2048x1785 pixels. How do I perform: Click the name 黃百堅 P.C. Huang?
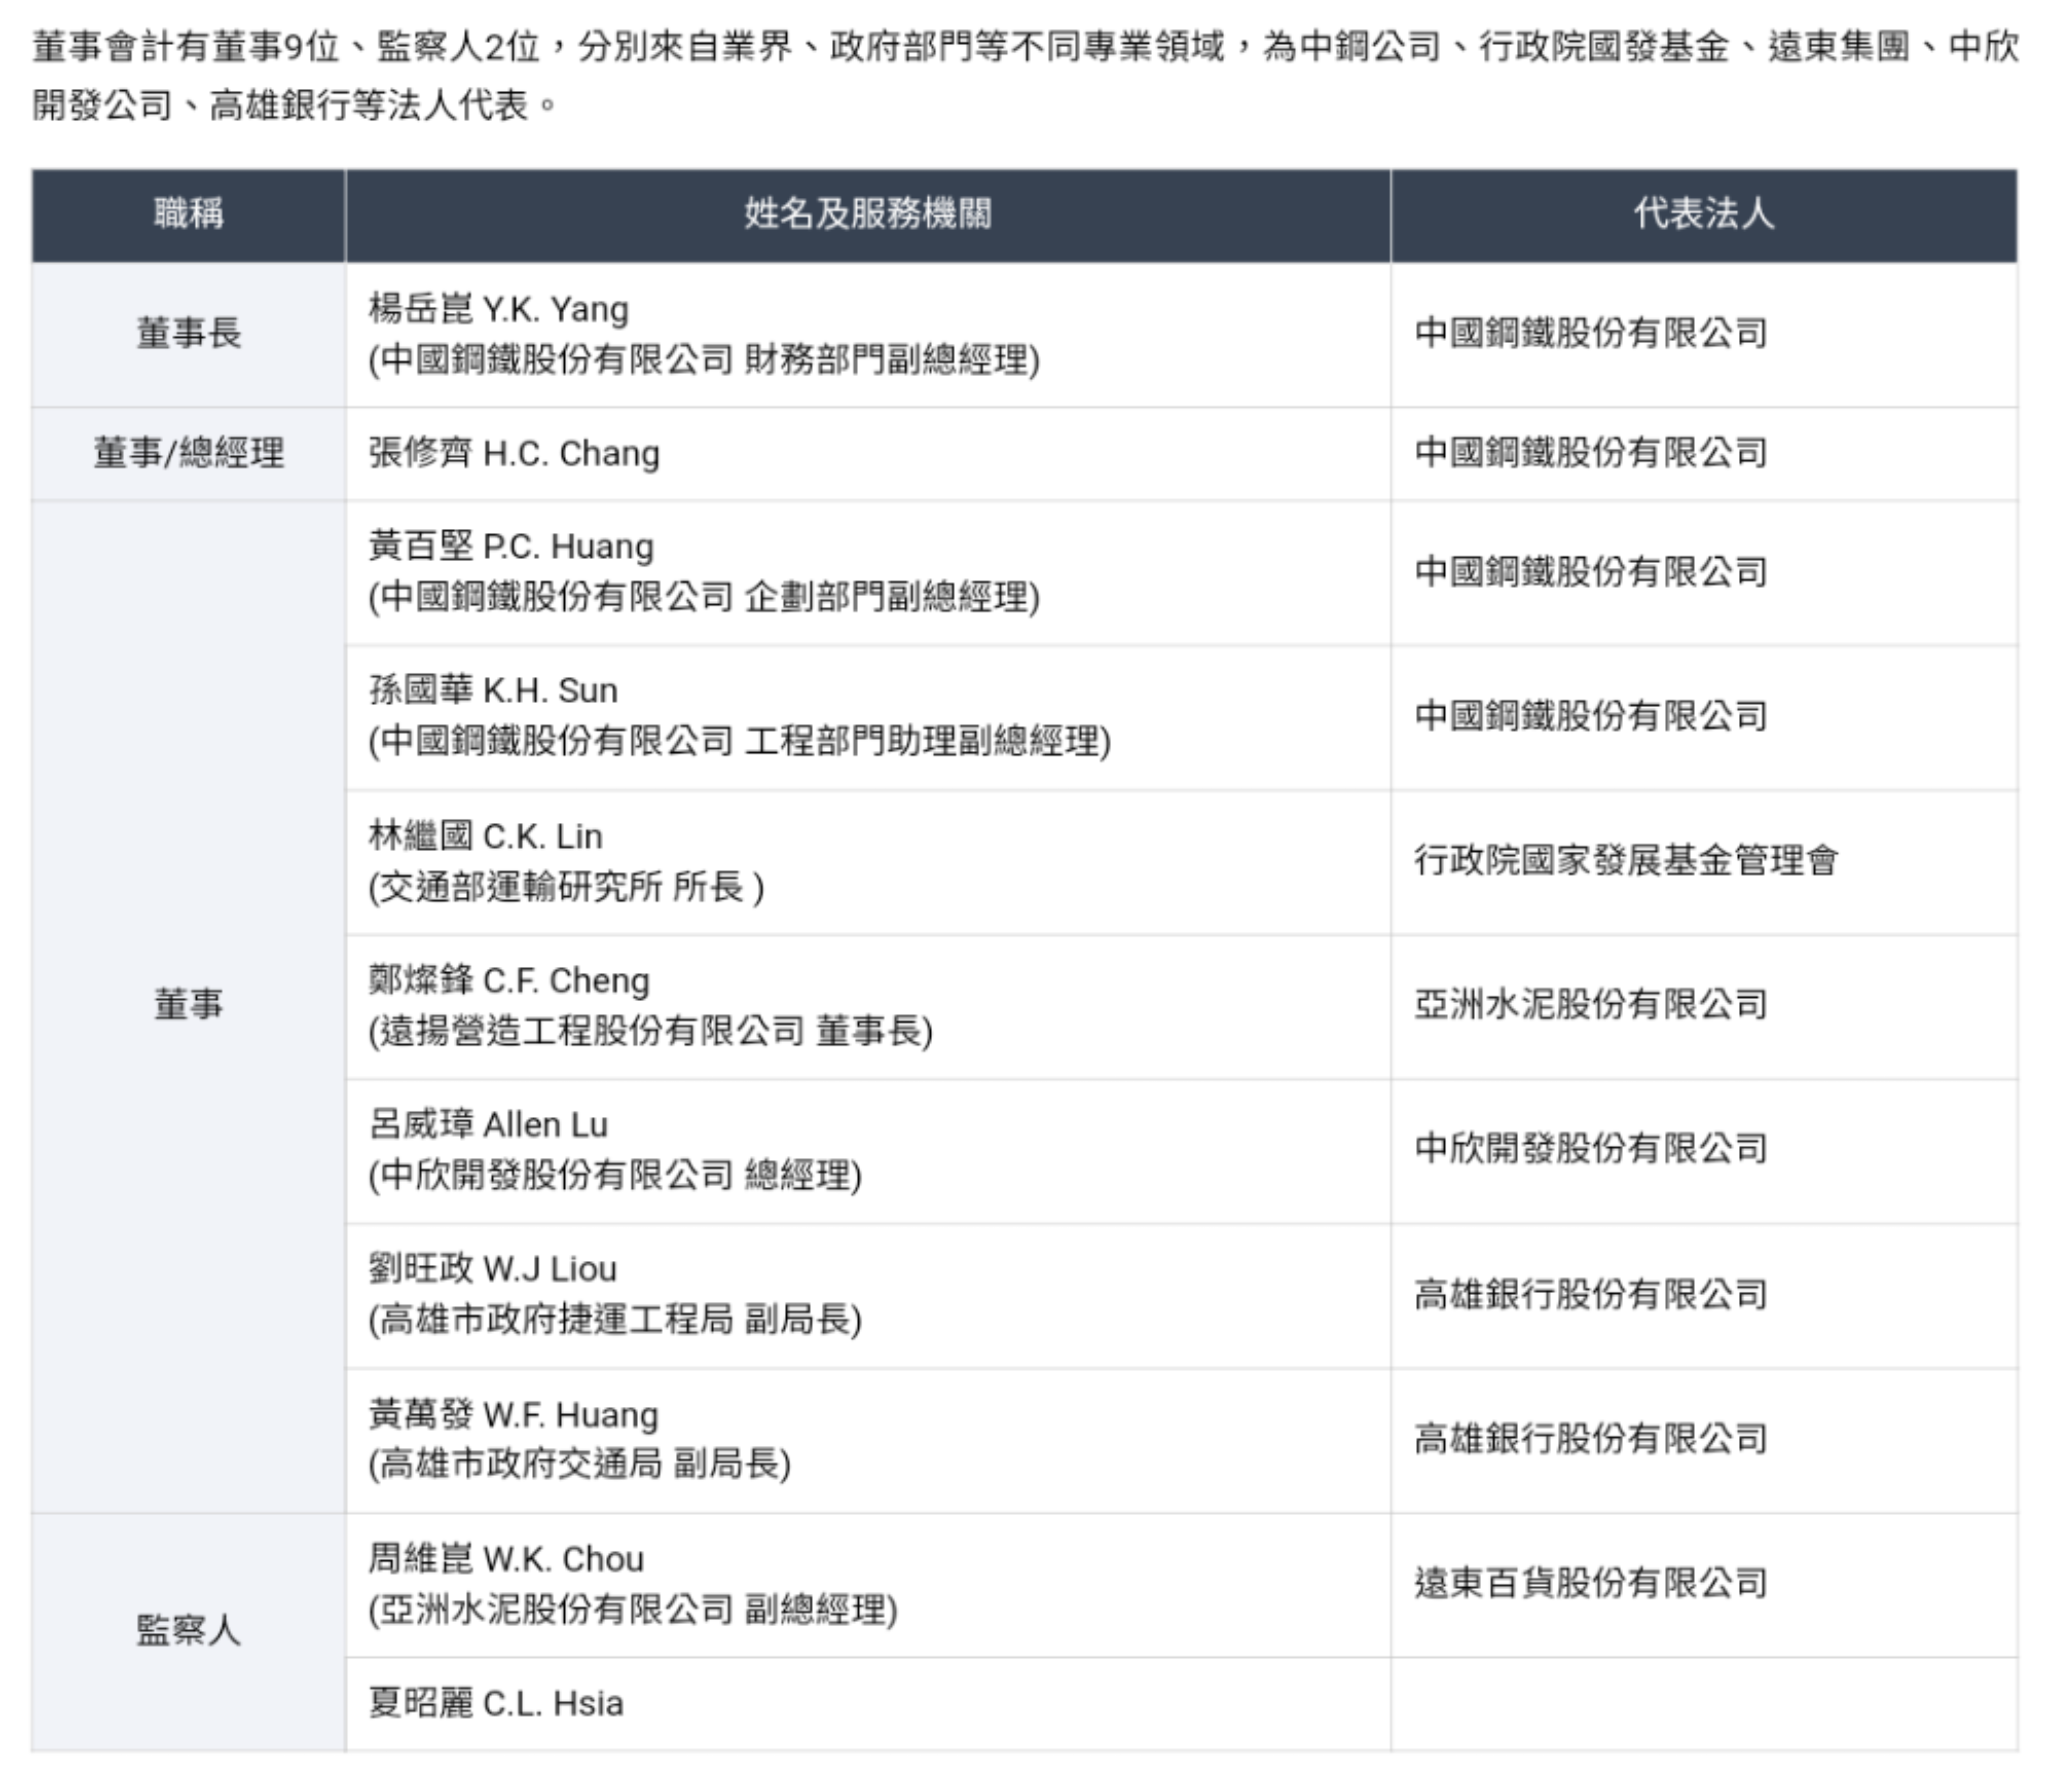[510, 546]
